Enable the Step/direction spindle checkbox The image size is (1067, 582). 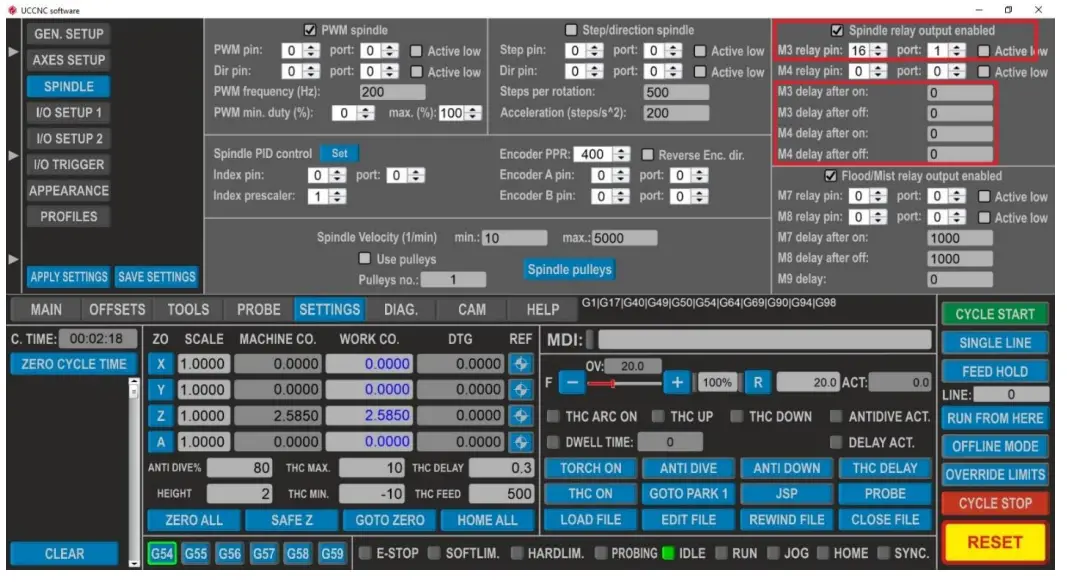[571, 30]
